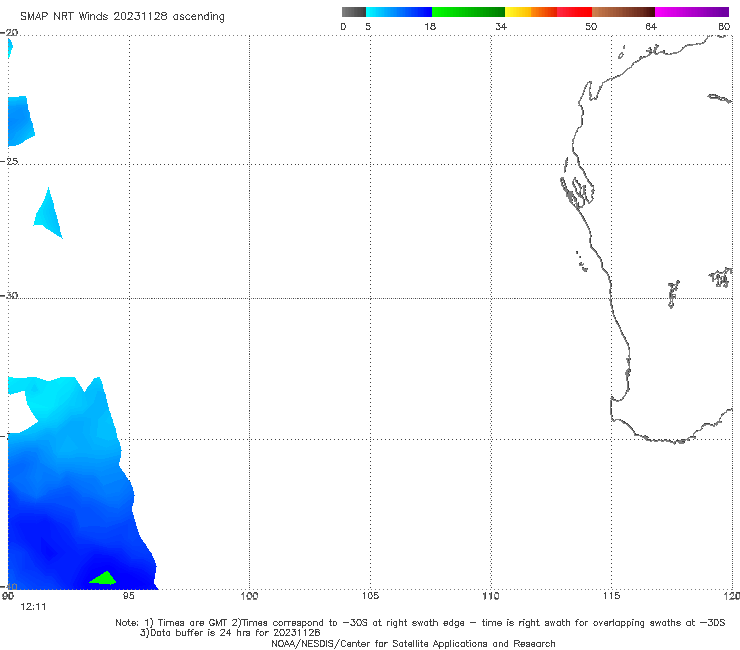Image resolution: width=740 pixels, height=650 pixels.
Task: Click the longitude label '95'
Action: pos(128,596)
